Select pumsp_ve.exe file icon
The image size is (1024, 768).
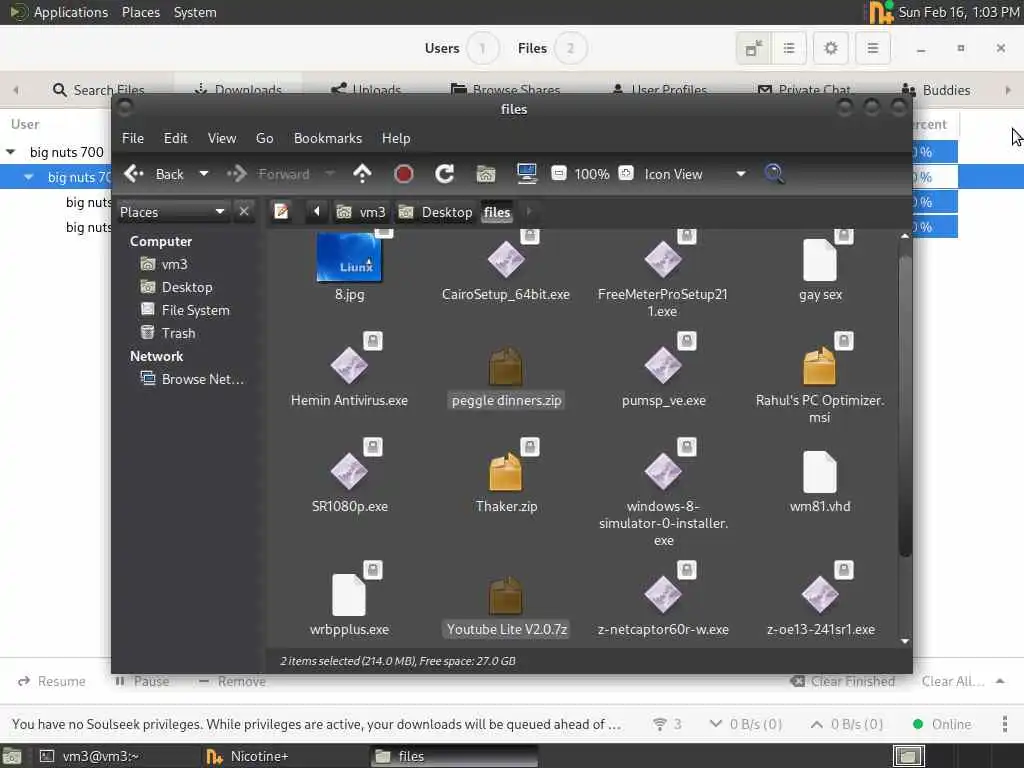pos(663,366)
